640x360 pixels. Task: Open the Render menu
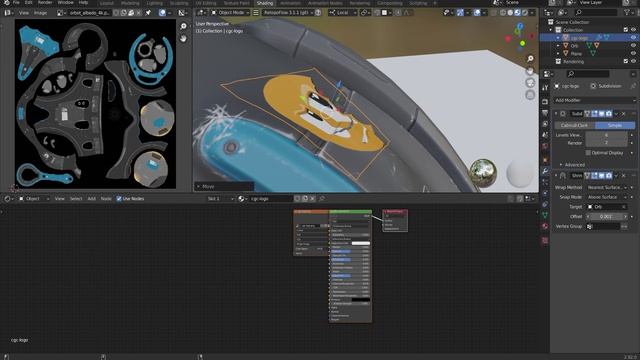[x=45, y=2]
